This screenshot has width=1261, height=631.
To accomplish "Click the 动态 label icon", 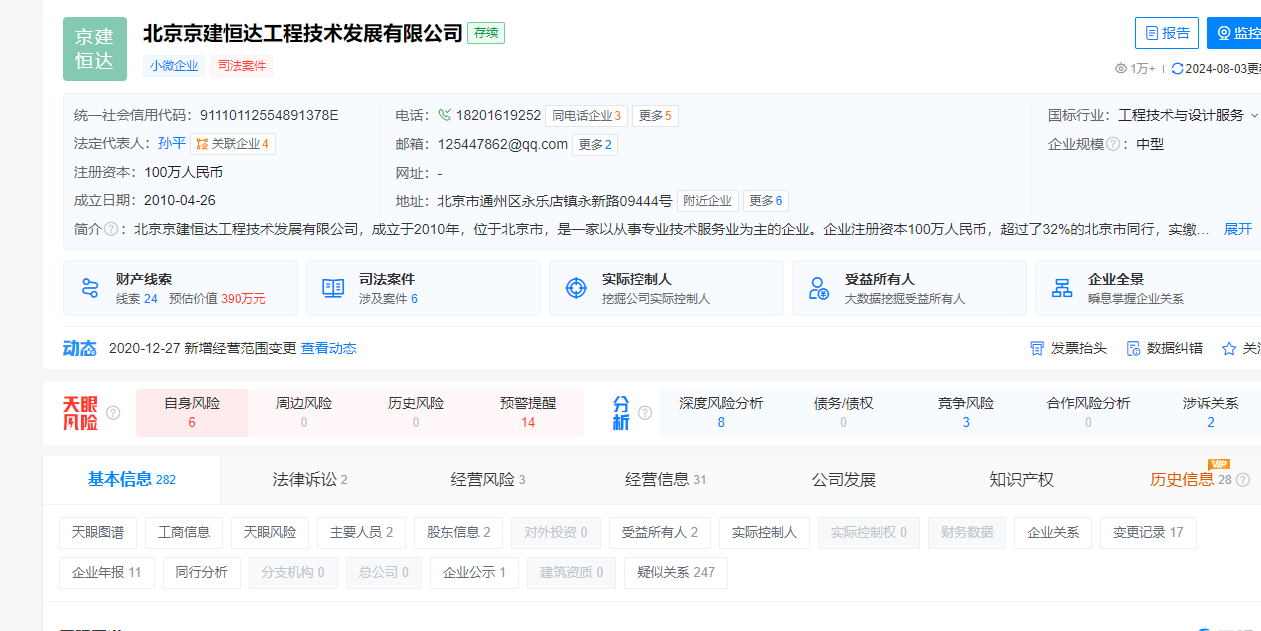I will [80, 348].
